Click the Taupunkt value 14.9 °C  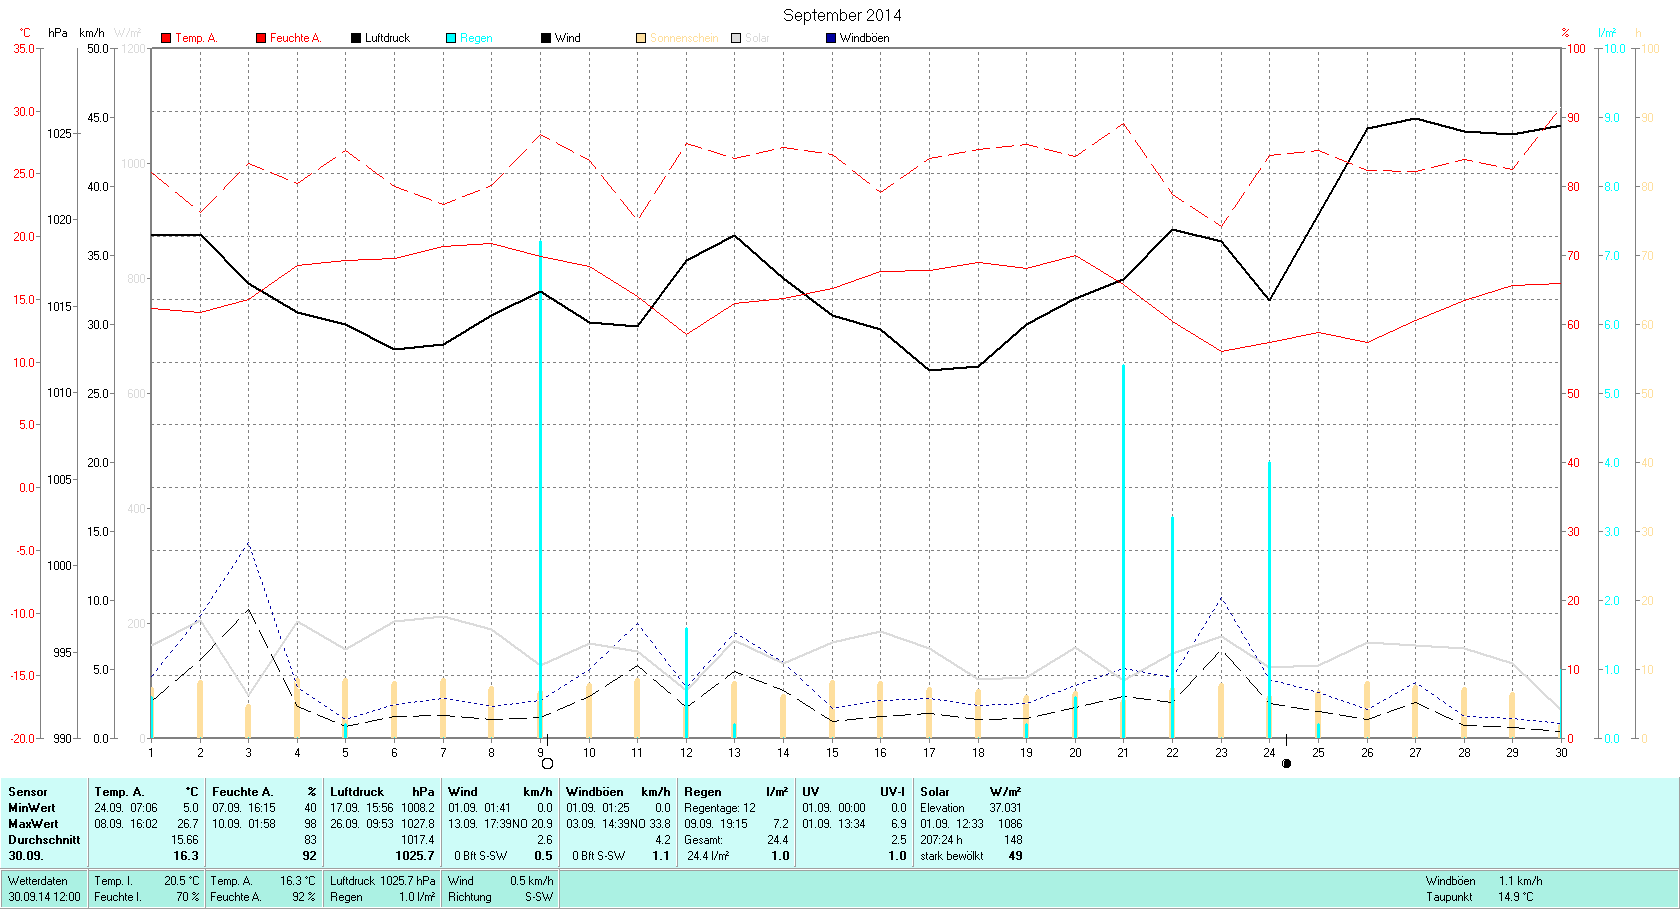[1515, 897]
